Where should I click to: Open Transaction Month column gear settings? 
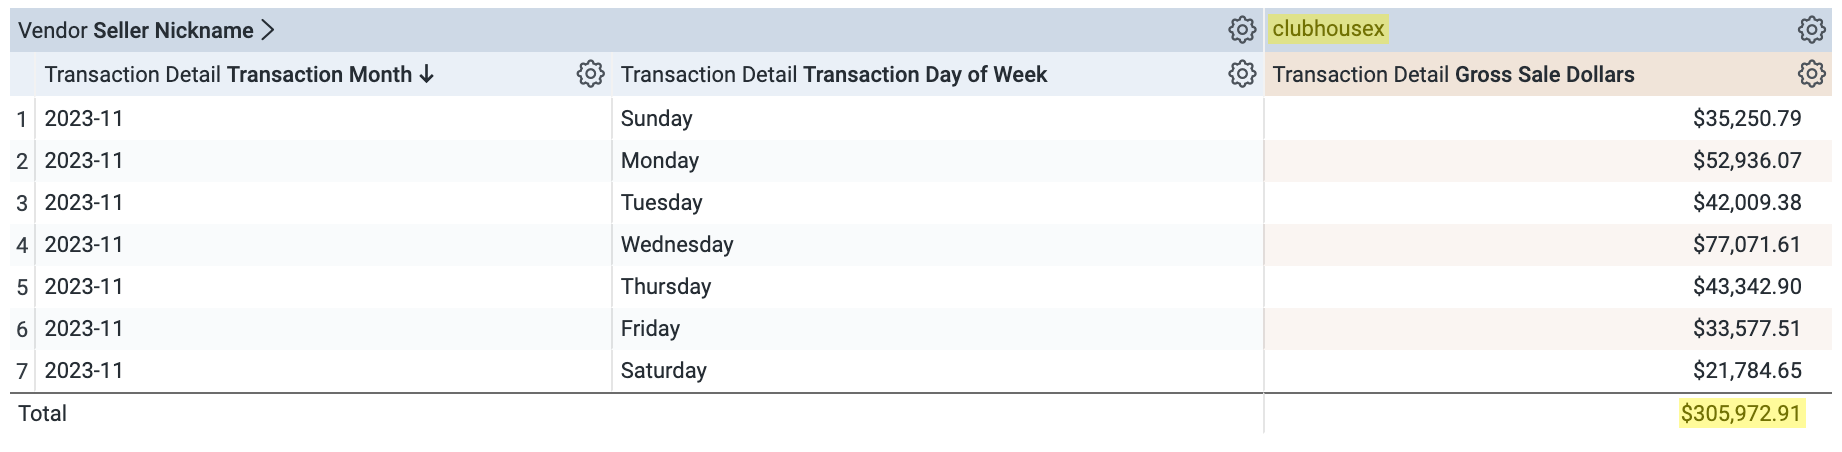click(x=590, y=74)
